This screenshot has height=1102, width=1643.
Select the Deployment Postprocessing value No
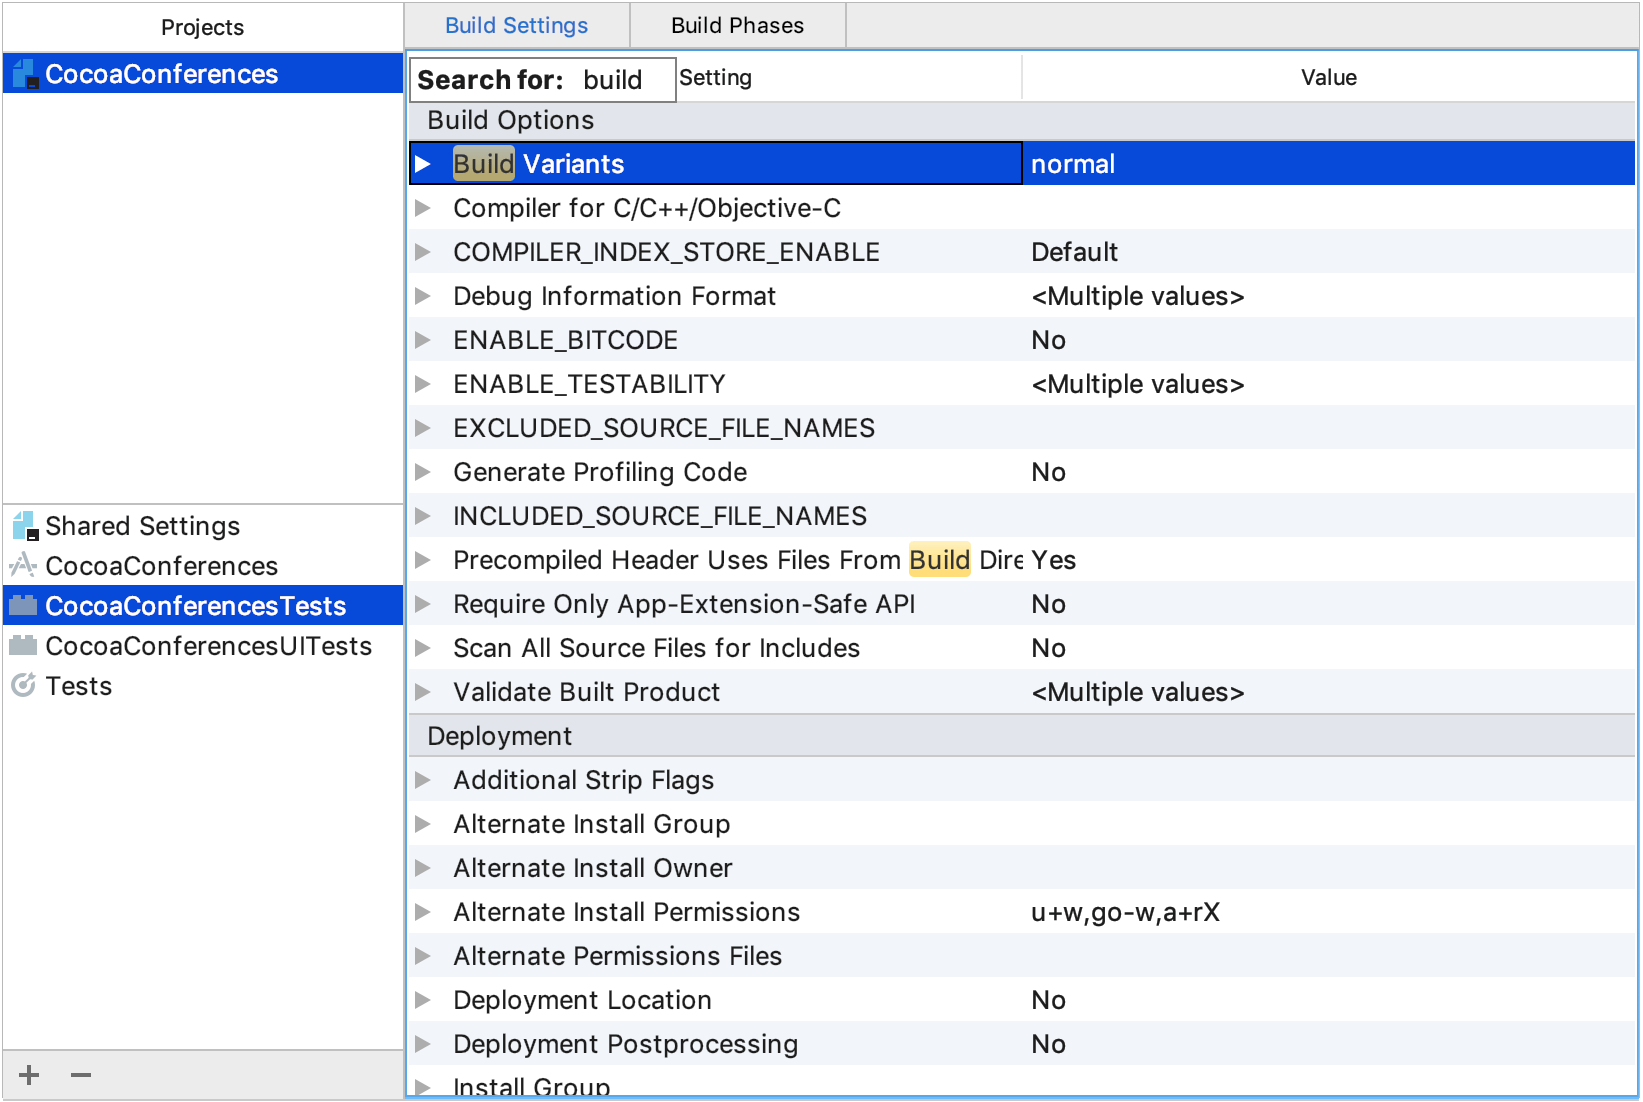[1048, 1044]
